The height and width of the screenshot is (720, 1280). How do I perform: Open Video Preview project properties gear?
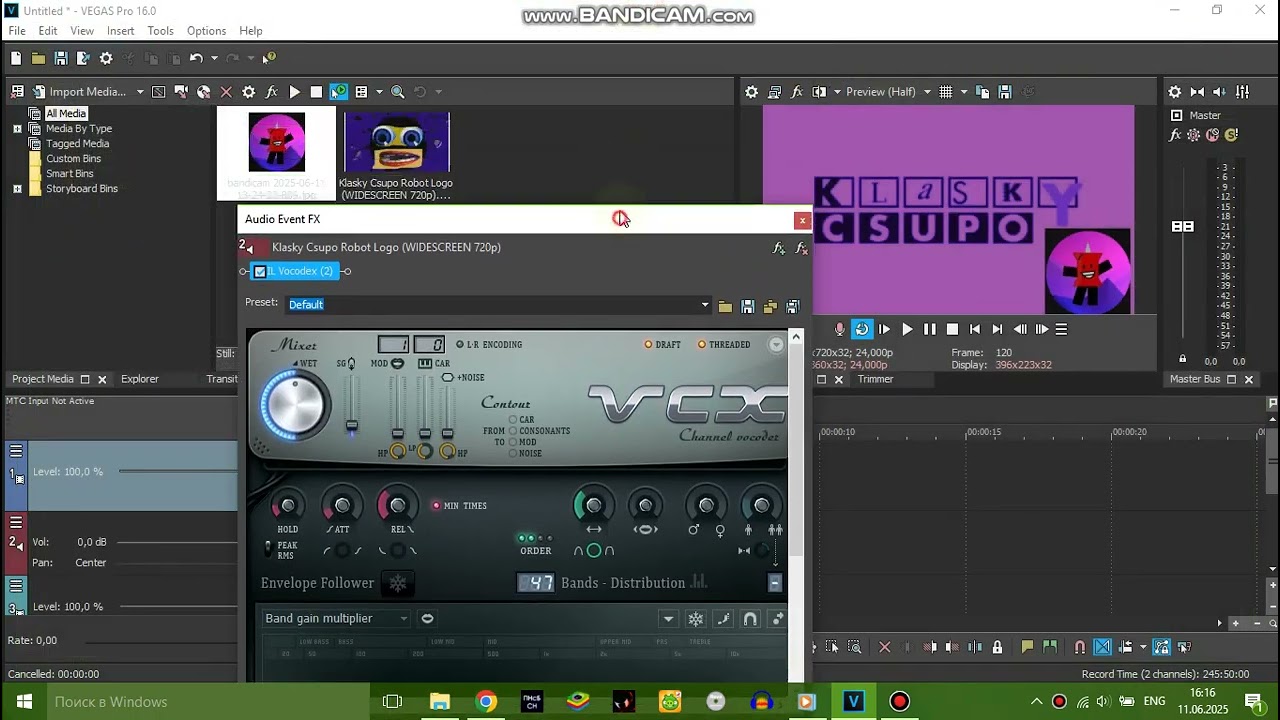751,92
